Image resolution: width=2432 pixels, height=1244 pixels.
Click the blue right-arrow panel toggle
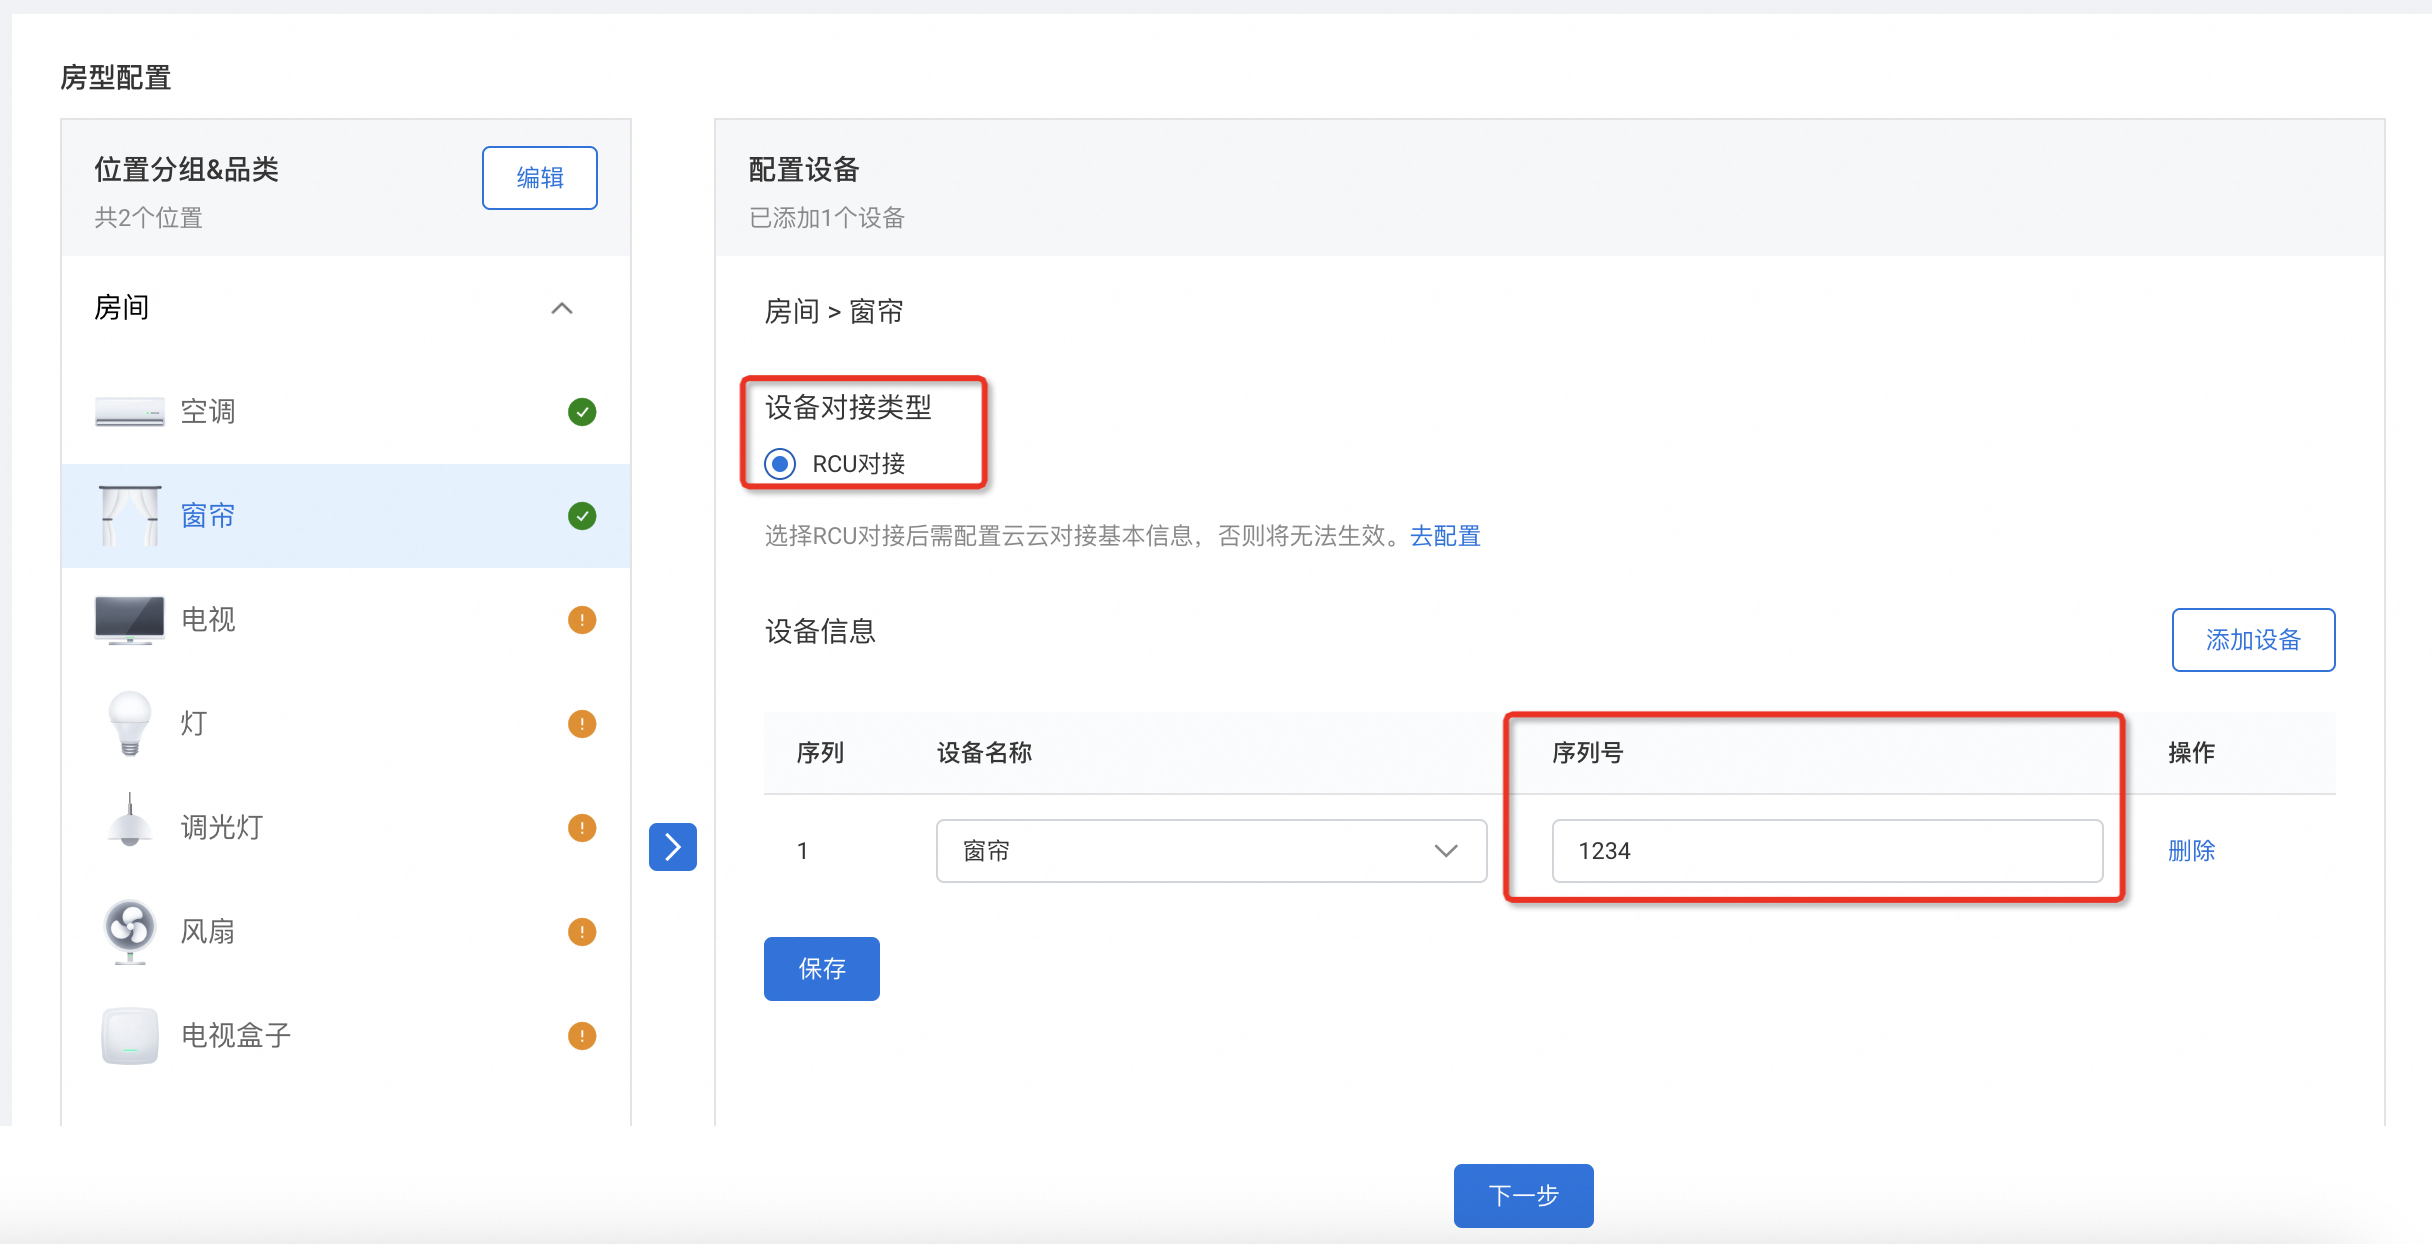click(x=673, y=847)
